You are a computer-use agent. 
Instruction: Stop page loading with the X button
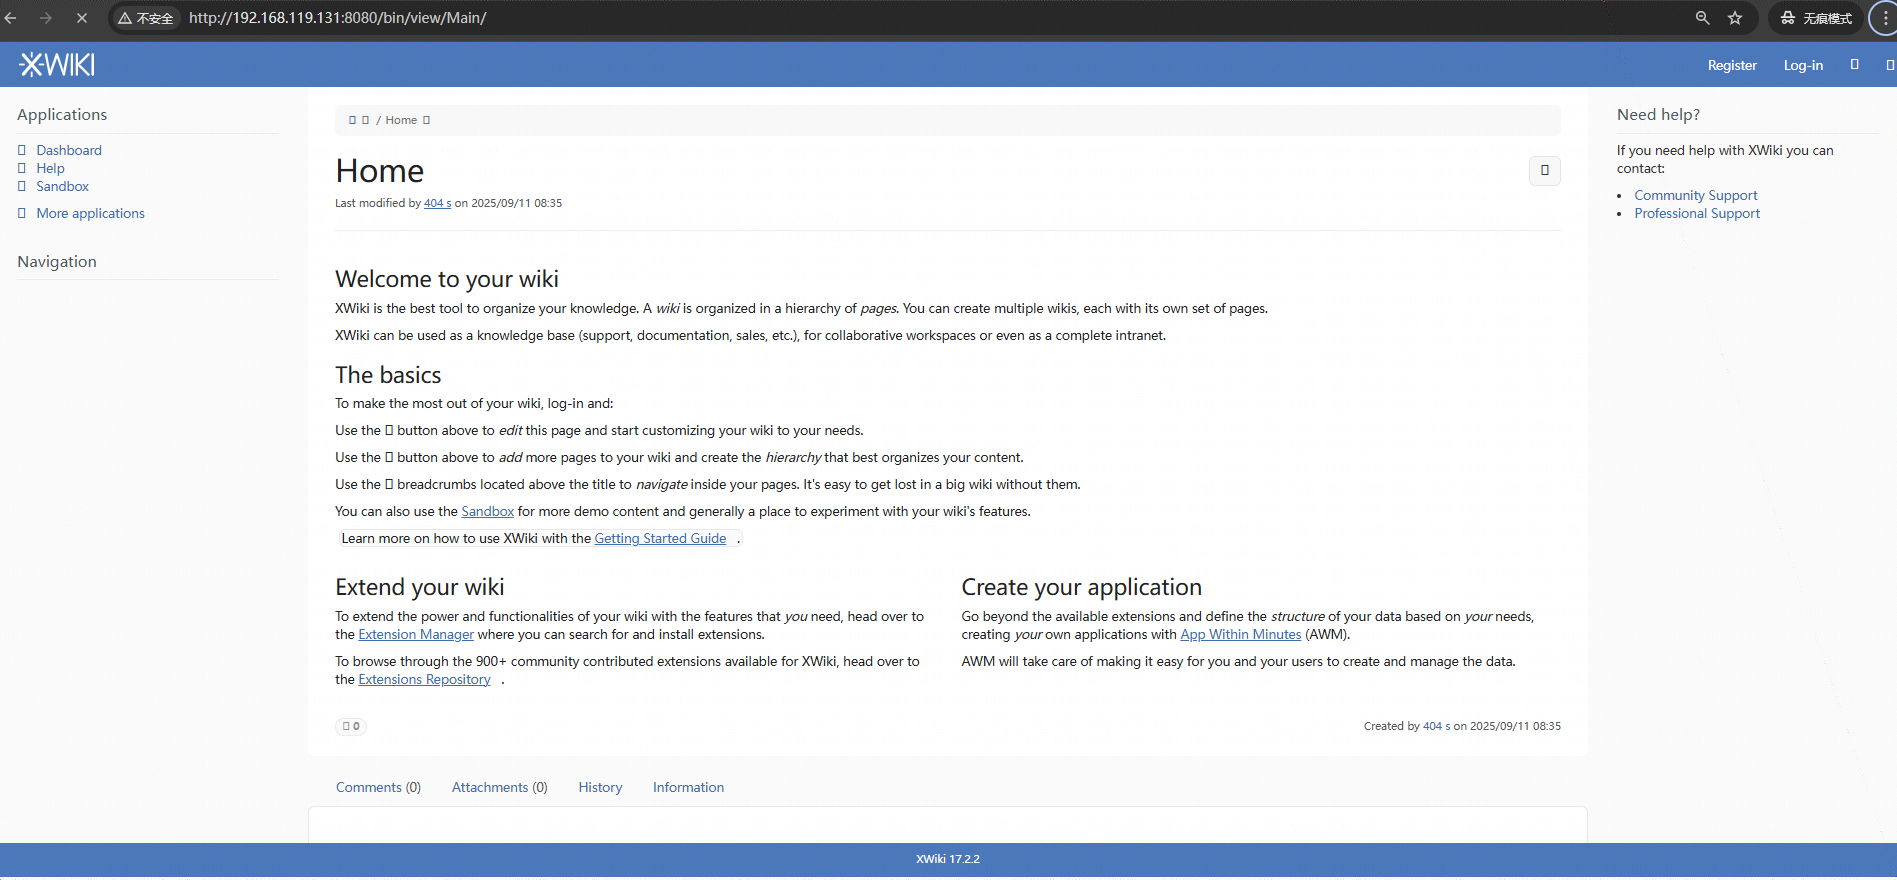[x=82, y=18]
